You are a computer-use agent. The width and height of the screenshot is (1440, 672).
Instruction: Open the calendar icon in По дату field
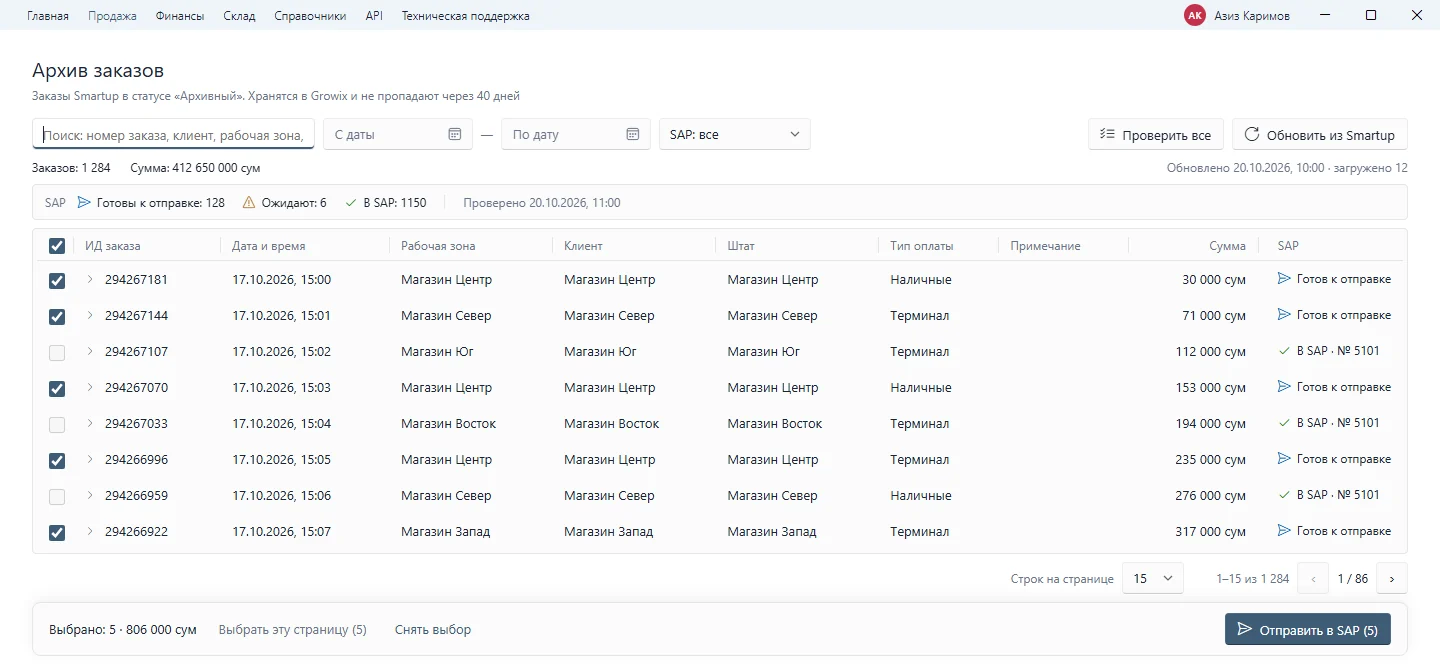pos(632,134)
